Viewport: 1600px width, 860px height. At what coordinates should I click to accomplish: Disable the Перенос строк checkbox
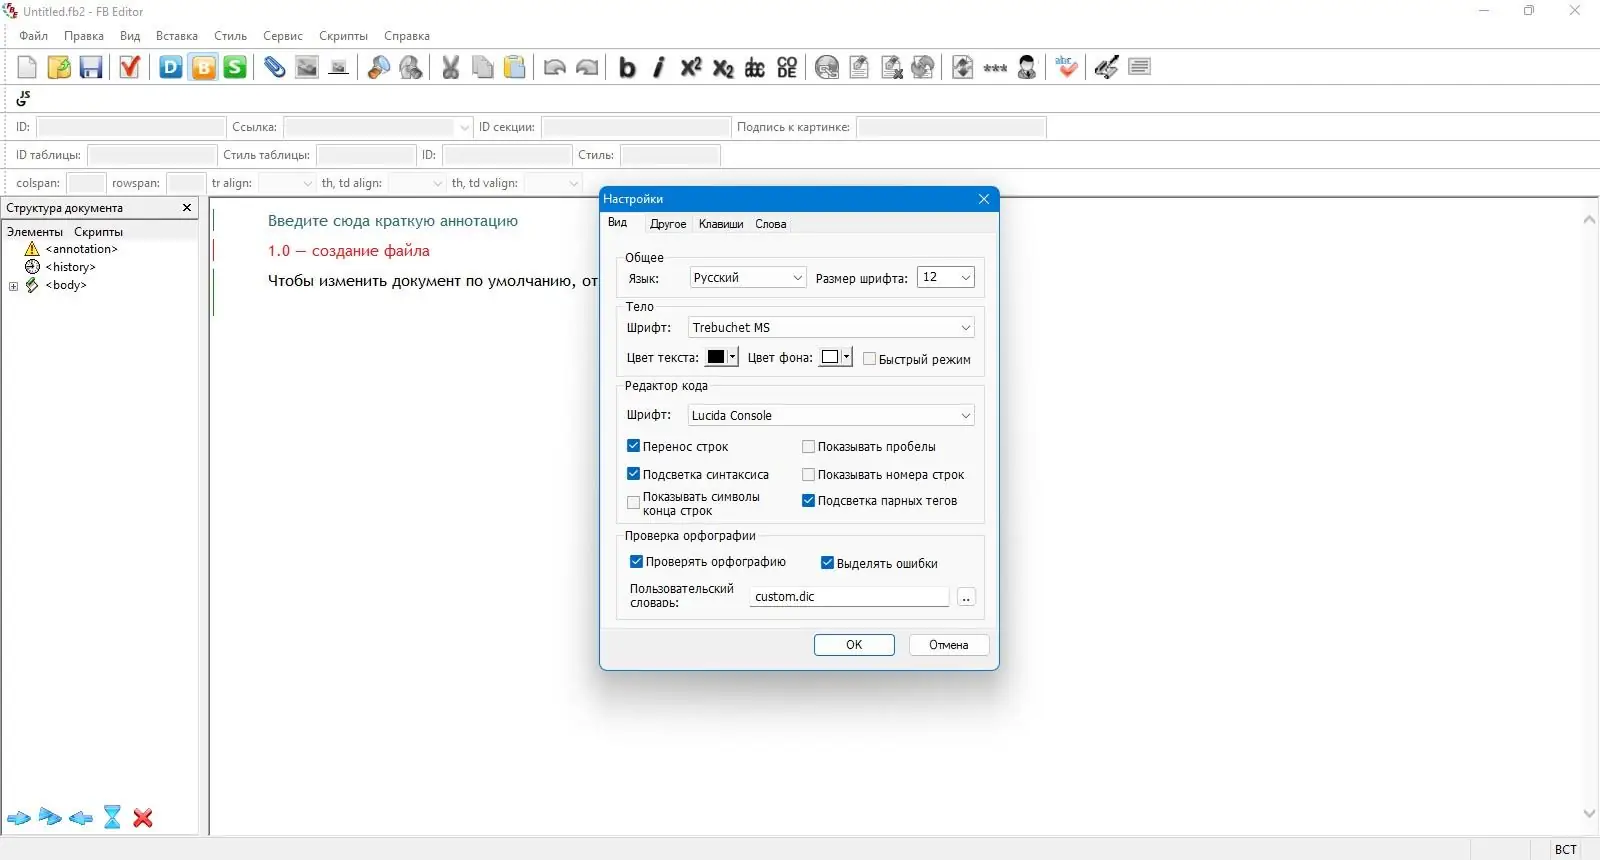coord(633,446)
